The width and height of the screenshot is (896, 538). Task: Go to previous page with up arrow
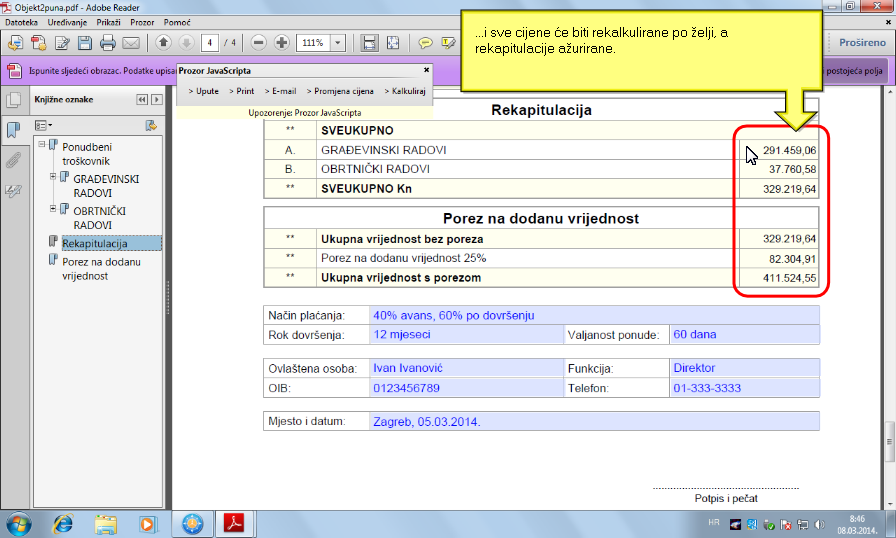(163, 42)
